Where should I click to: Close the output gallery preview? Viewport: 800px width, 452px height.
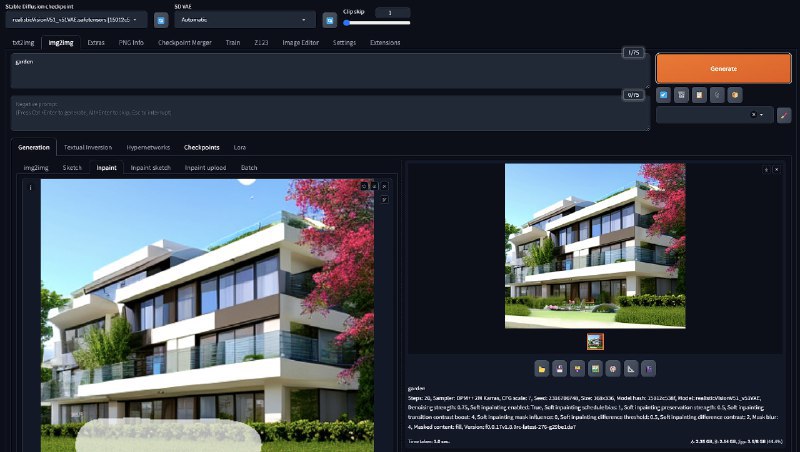pos(776,169)
